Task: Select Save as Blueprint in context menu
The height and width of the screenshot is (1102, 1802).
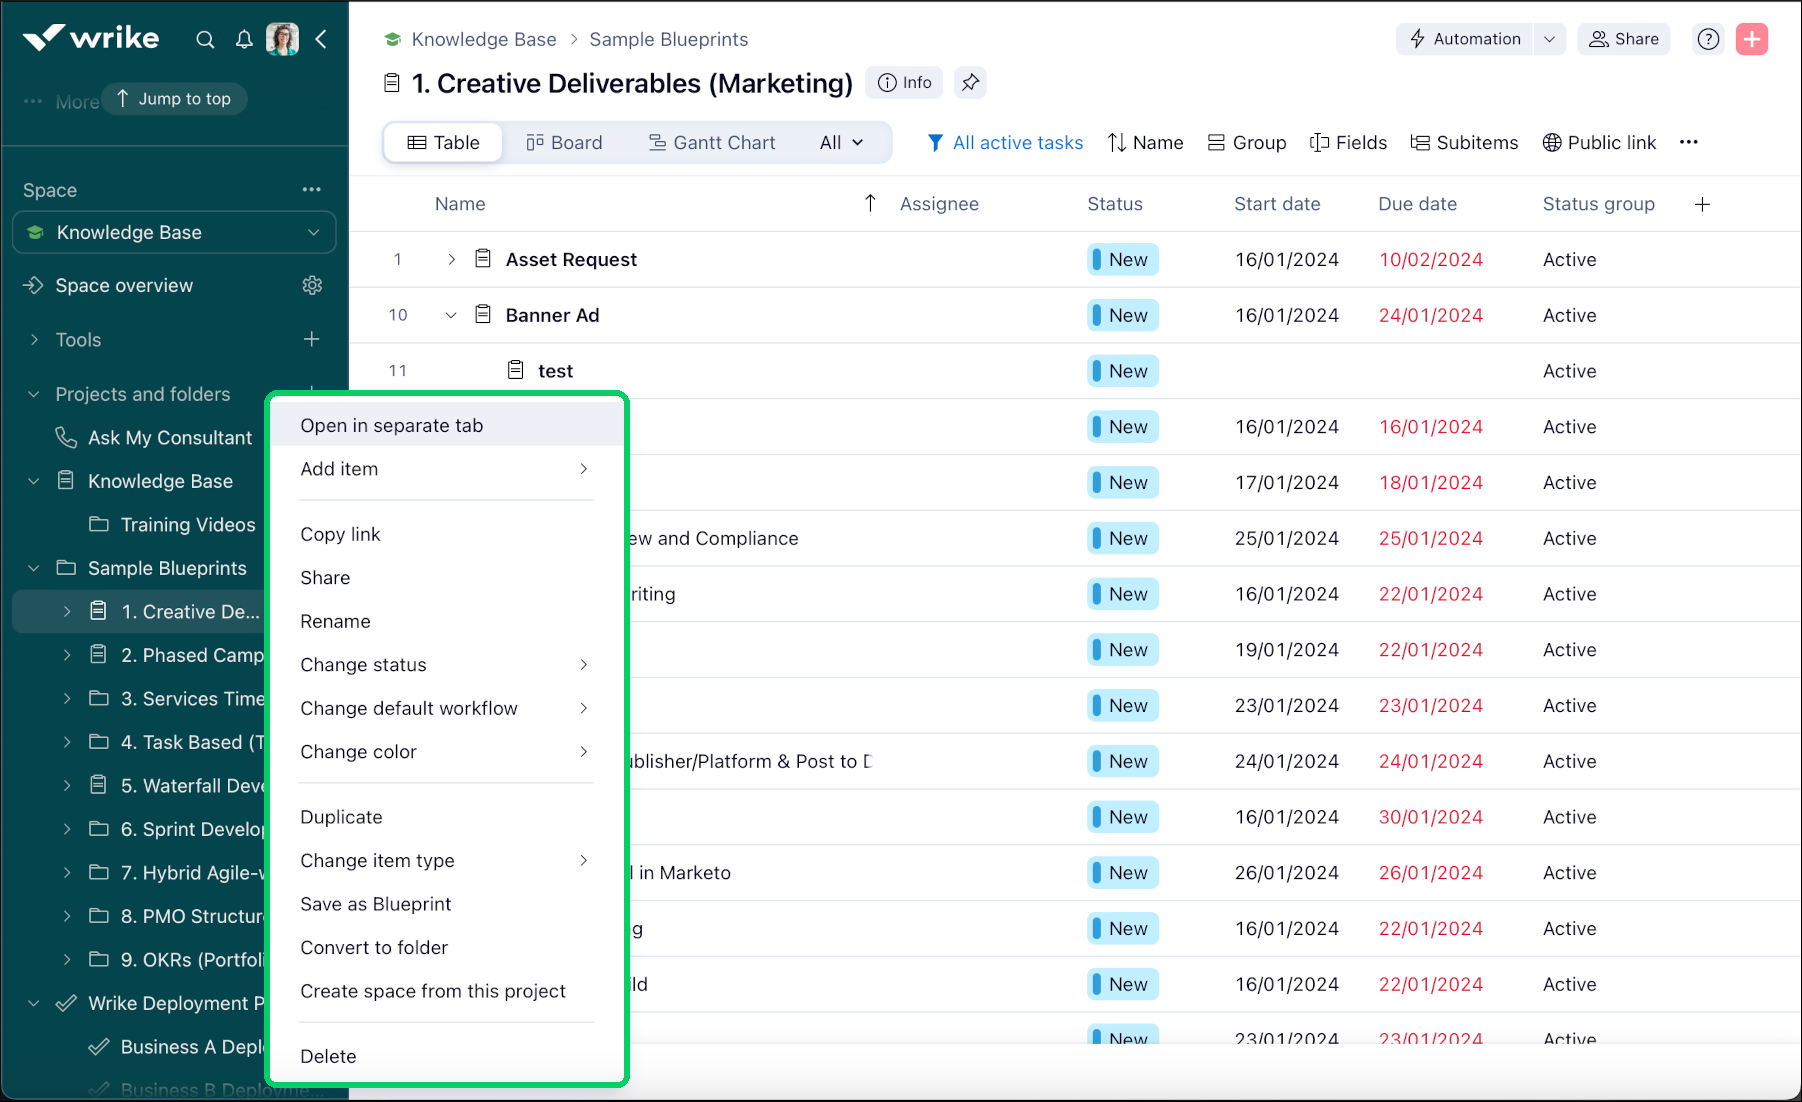Action: (376, 904)
